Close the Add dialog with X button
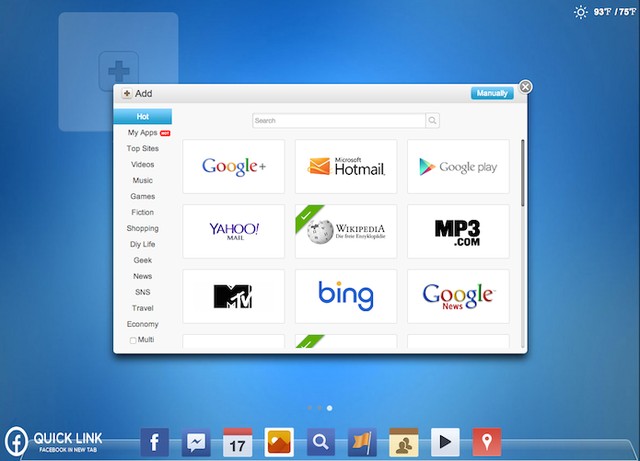640x461 pixels. click(x=525, y=87)
